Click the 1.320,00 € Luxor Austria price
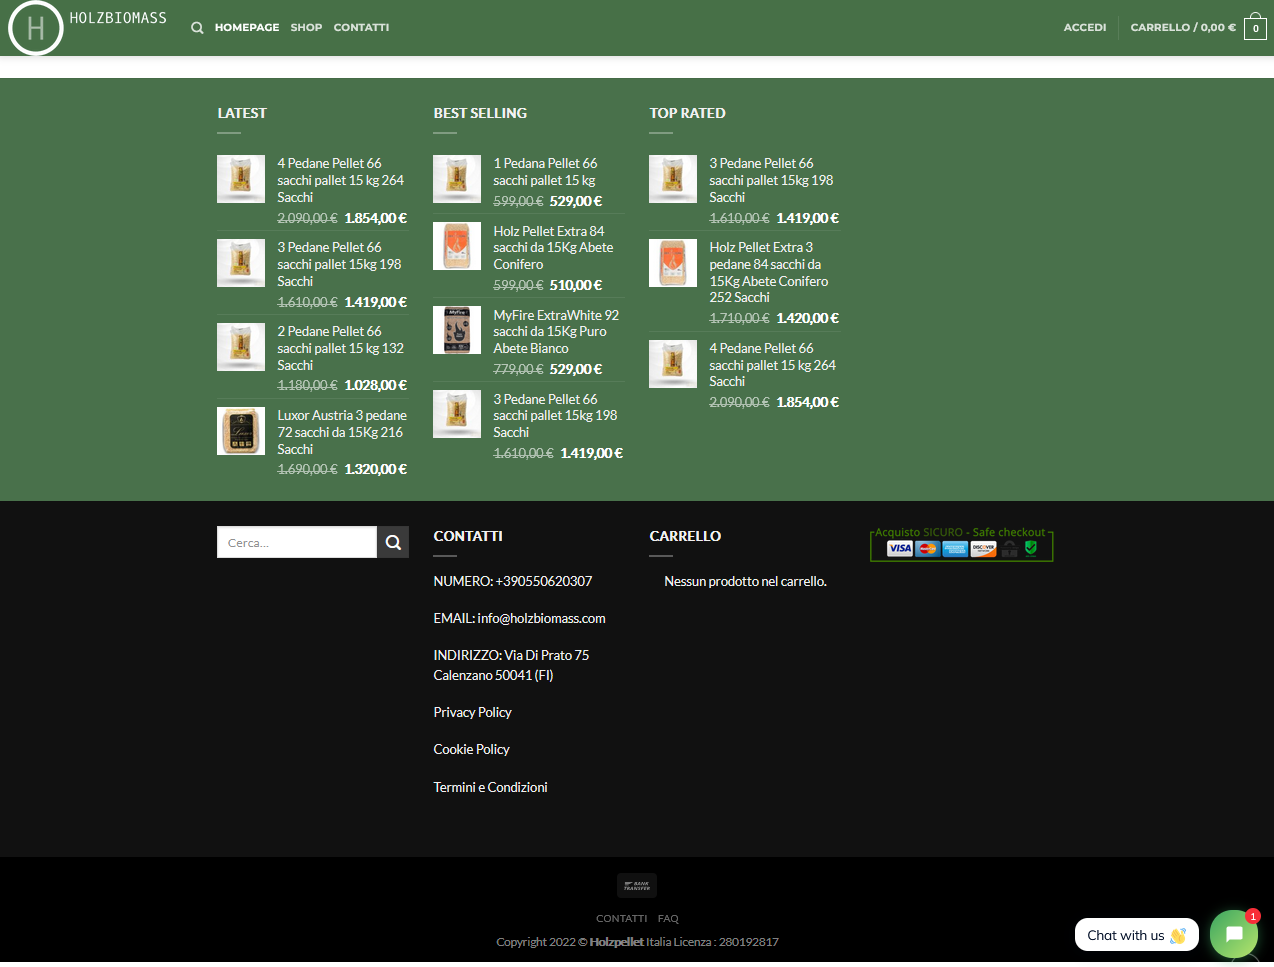This screenshot has width=1274, height=967. pyautogui.click(x=375, y=469)
